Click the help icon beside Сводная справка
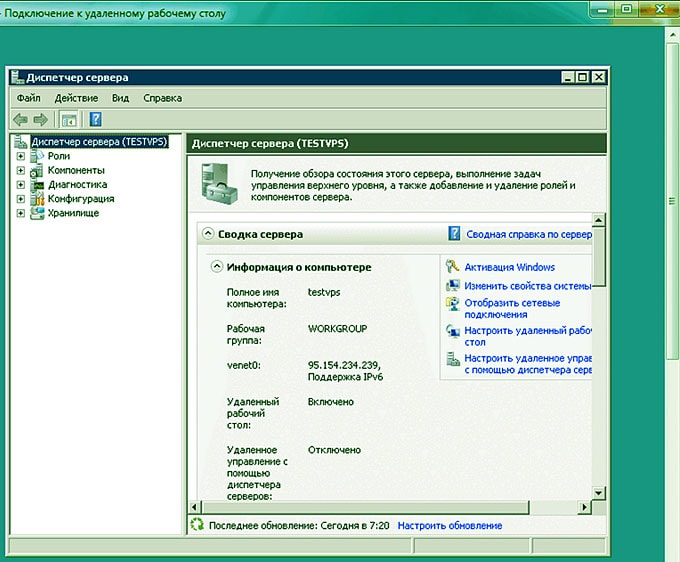 click(454, 234)
